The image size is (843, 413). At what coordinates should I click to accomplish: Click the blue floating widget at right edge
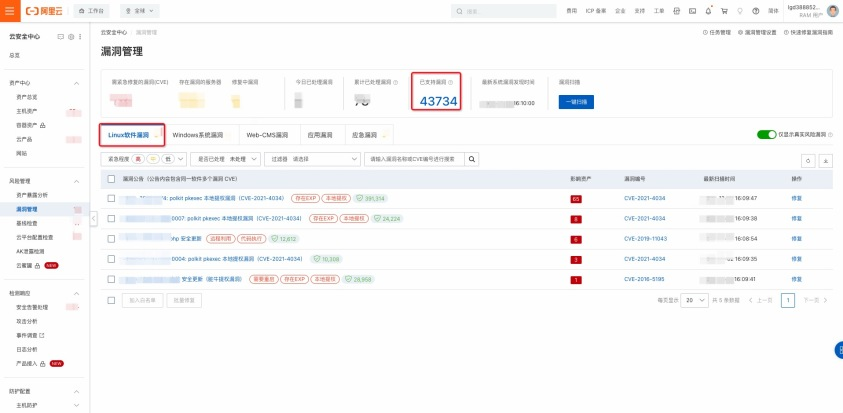point(839,350)
